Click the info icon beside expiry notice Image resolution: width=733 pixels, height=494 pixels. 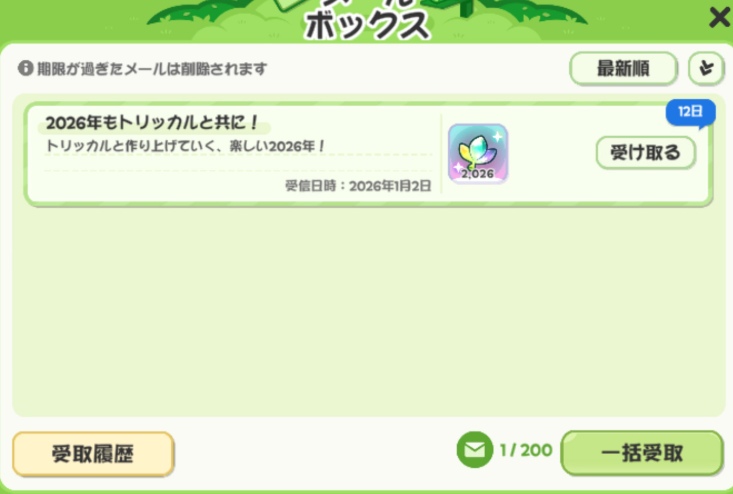pos(25,68)
